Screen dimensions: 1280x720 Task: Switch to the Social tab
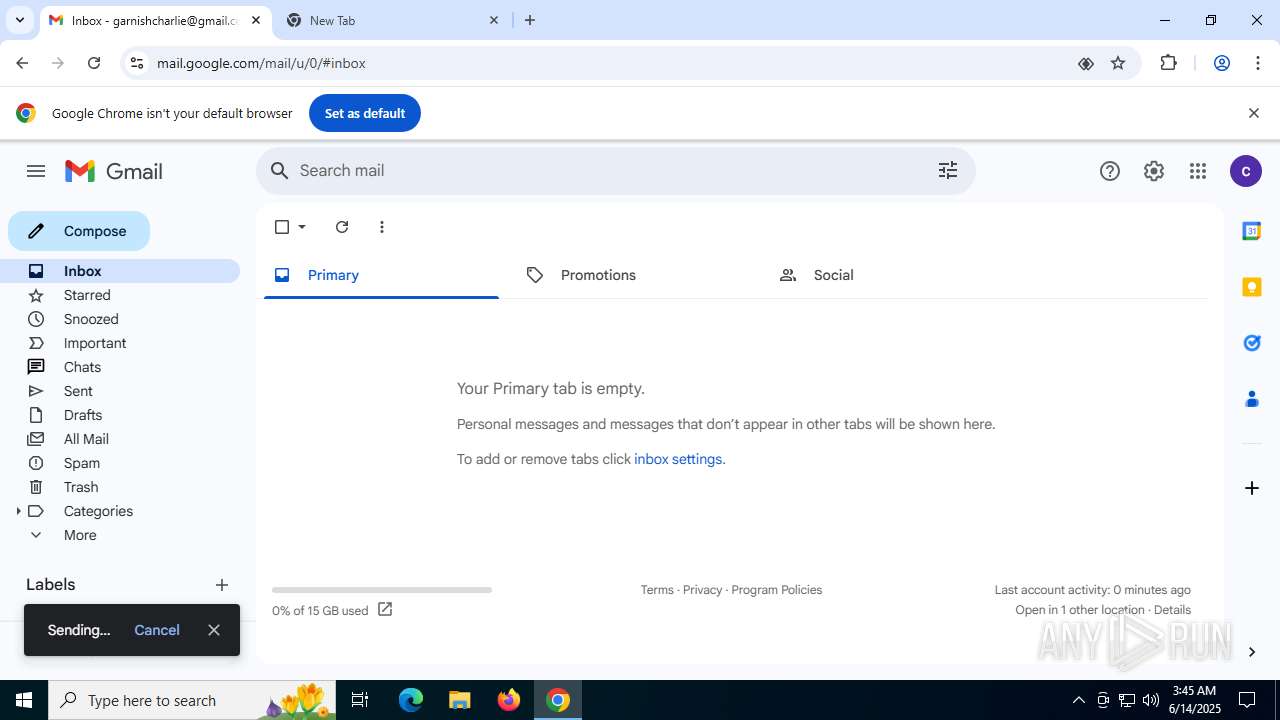click(x=887, y=275)
